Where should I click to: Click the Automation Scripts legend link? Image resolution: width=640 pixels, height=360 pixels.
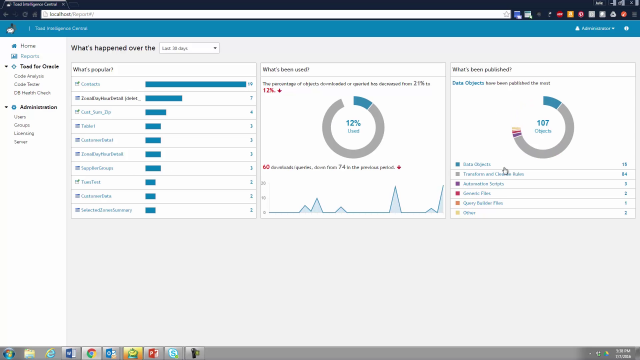(x=483, y=184)
